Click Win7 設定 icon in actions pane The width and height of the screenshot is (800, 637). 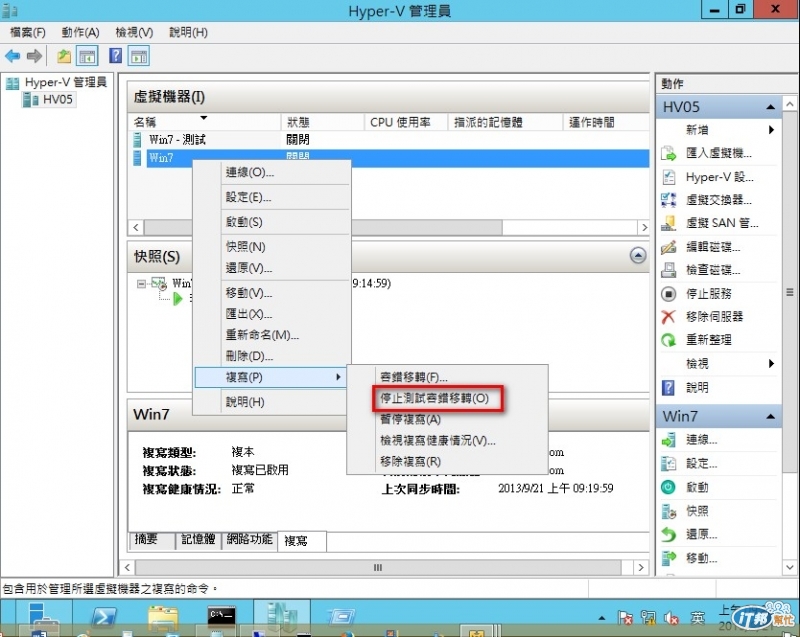click(668, 463)
